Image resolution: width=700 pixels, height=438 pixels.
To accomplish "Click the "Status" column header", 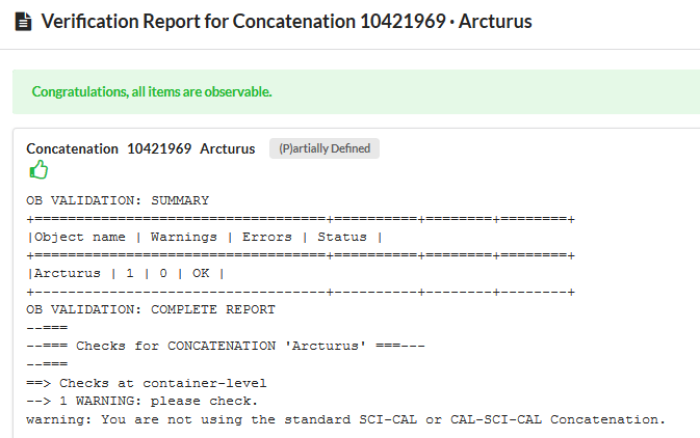I will (x=342, y=237).
